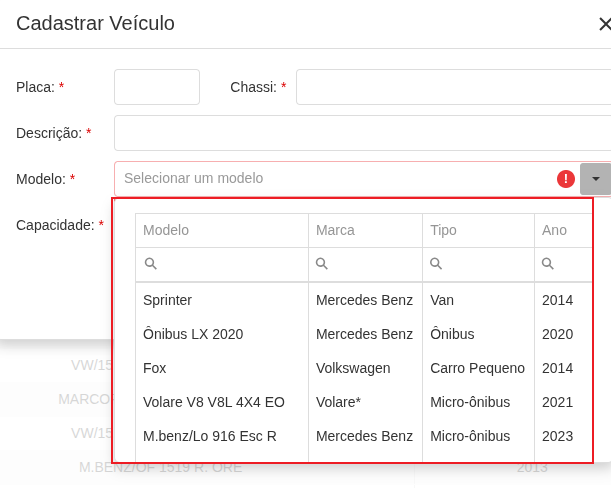This screenshot has width=611, height=488.
Task: Click search icon in Modelo filter
Action: pyautogui.click(x=151, y=264)
